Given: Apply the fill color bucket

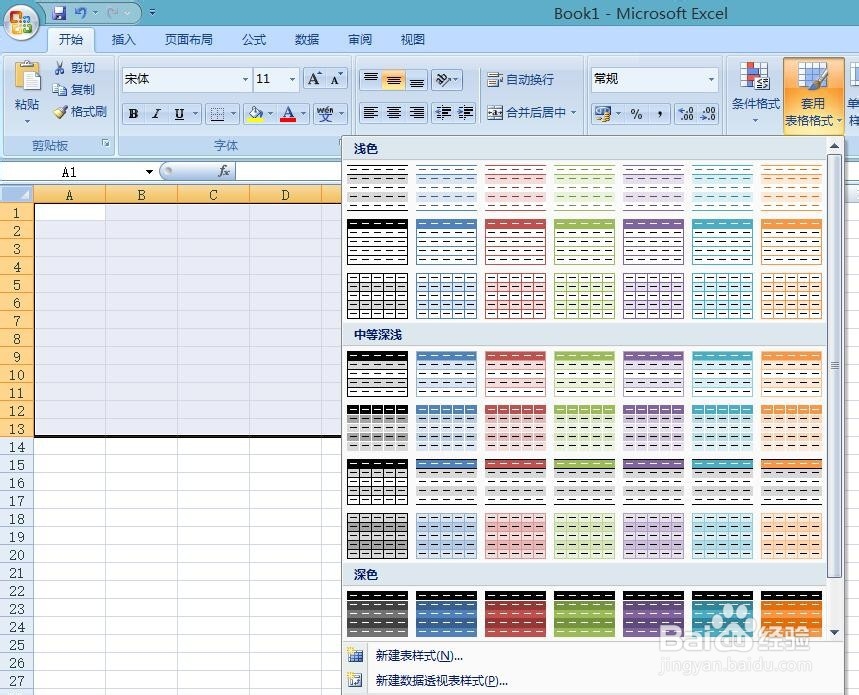Looking at the screenshot, I should (255, 113).
